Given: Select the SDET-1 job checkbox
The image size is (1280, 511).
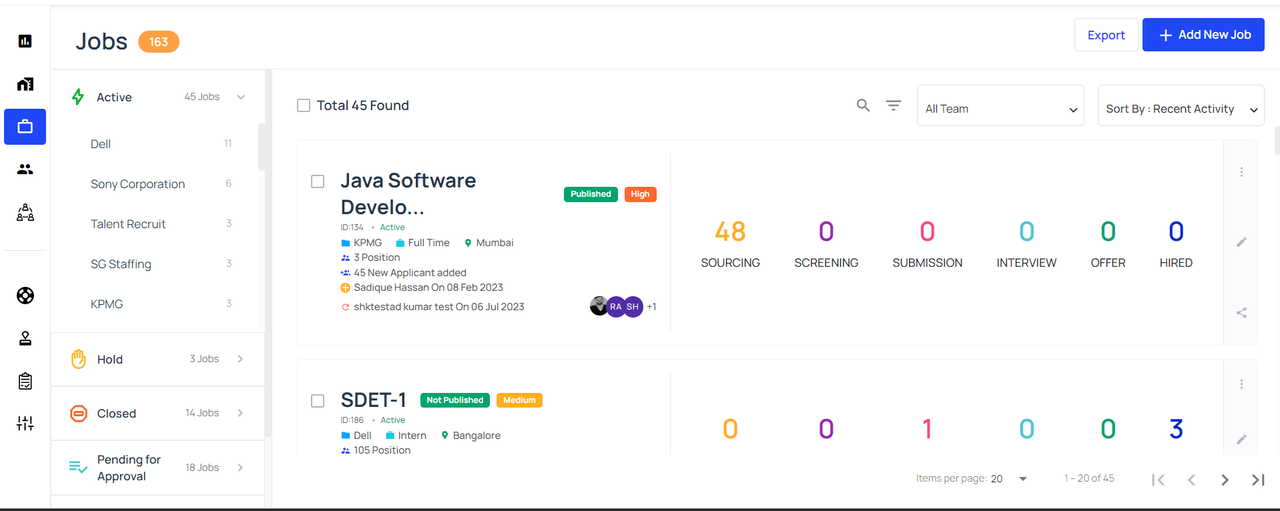Looking at the screenshot, I should coord(318,401).
